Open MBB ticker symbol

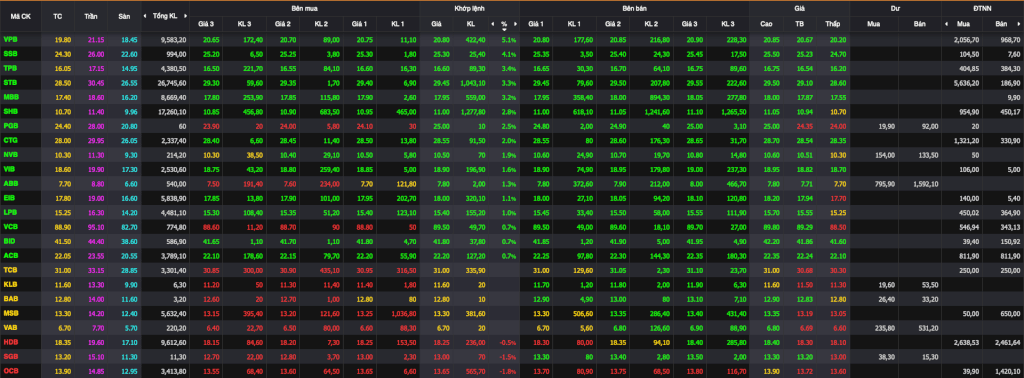pos(10,97)
